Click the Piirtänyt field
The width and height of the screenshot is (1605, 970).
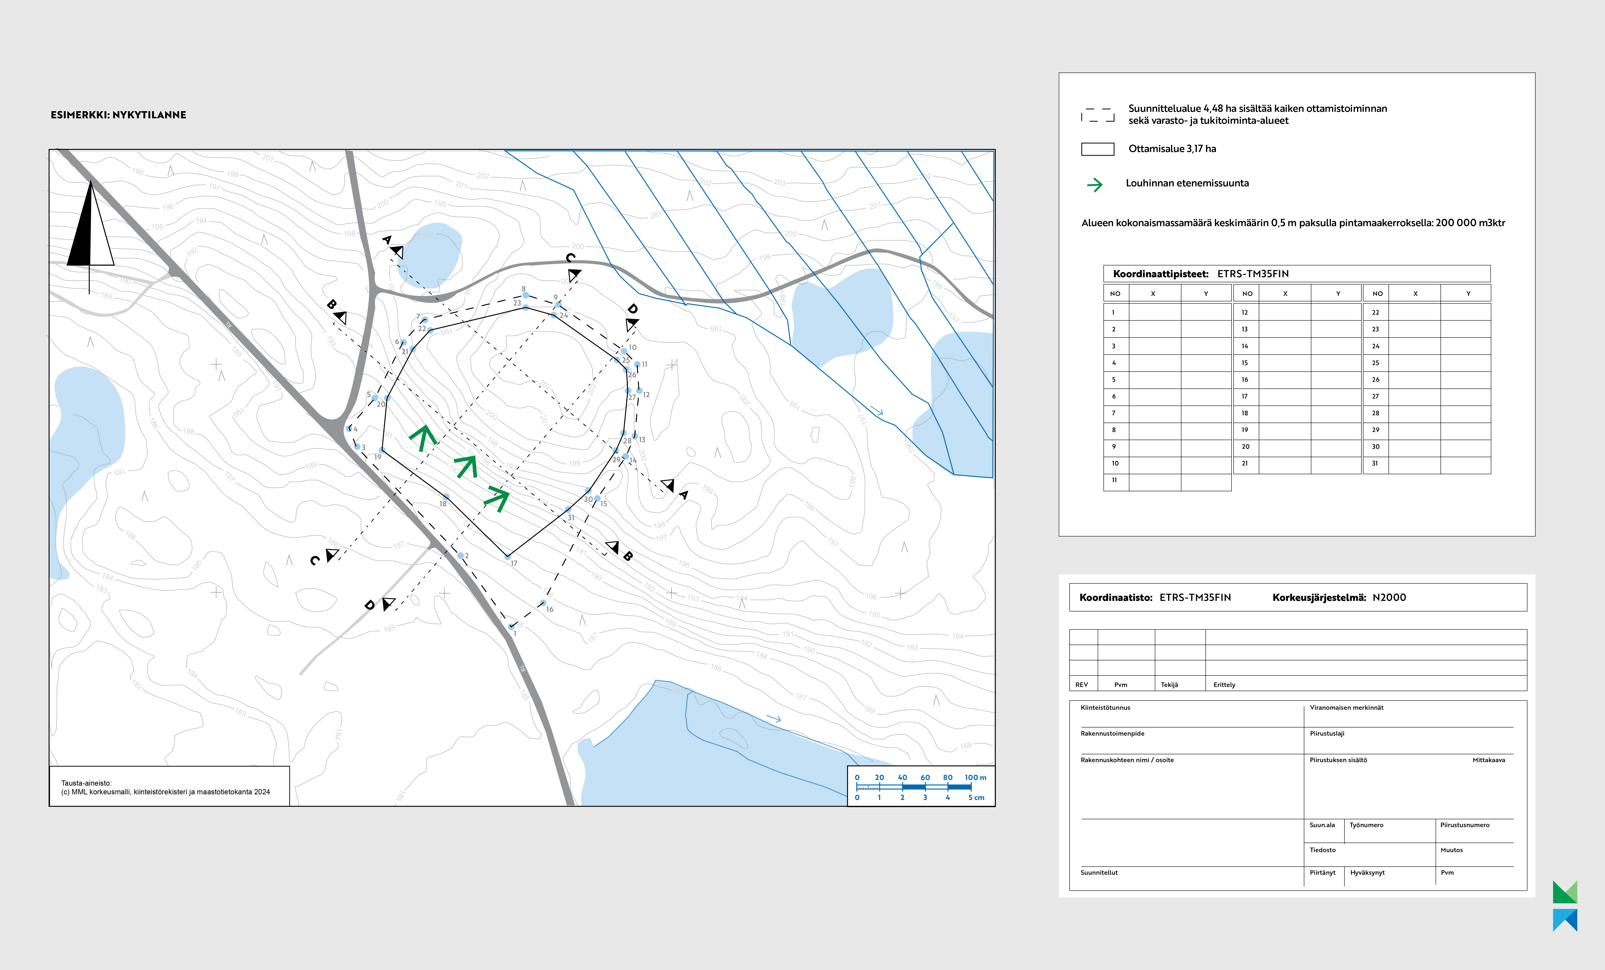click(x=1324, y=877)
